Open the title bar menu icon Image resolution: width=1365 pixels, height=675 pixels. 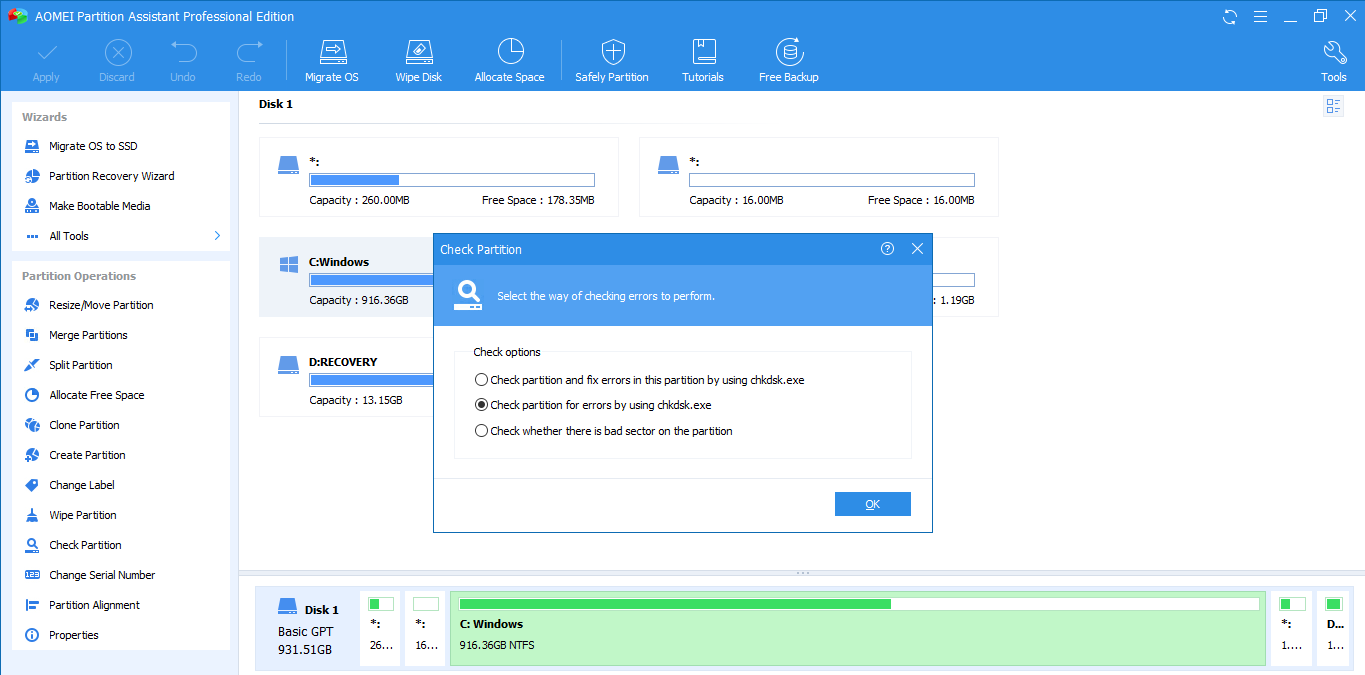(x=1258, y=17)
